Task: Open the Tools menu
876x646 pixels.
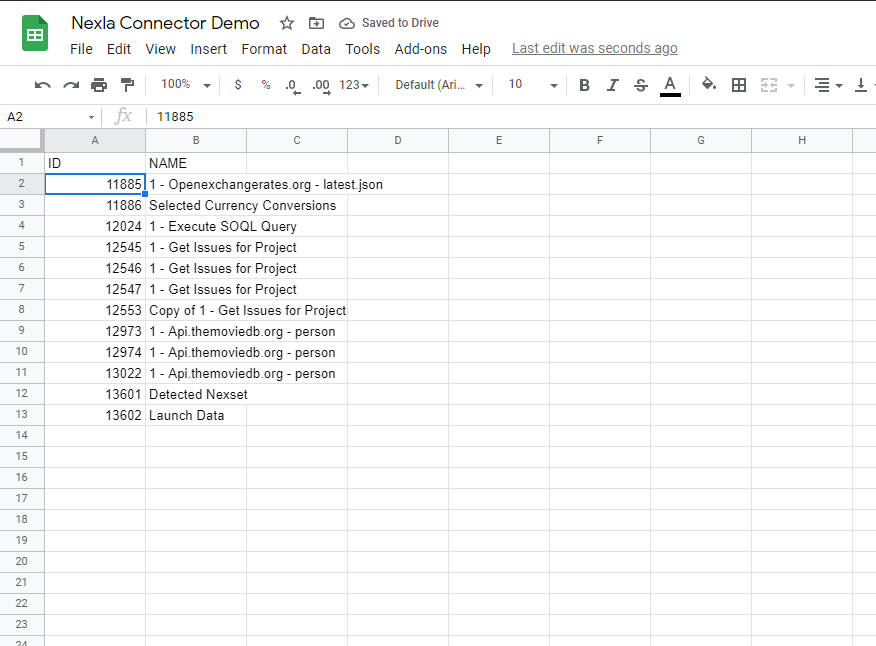Action: [363, 49]
